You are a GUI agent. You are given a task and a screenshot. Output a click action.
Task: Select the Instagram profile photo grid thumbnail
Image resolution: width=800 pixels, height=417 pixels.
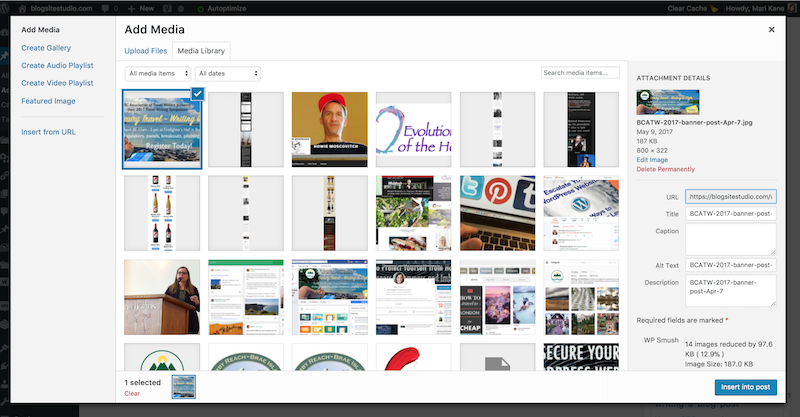click(x=581, y=297)
